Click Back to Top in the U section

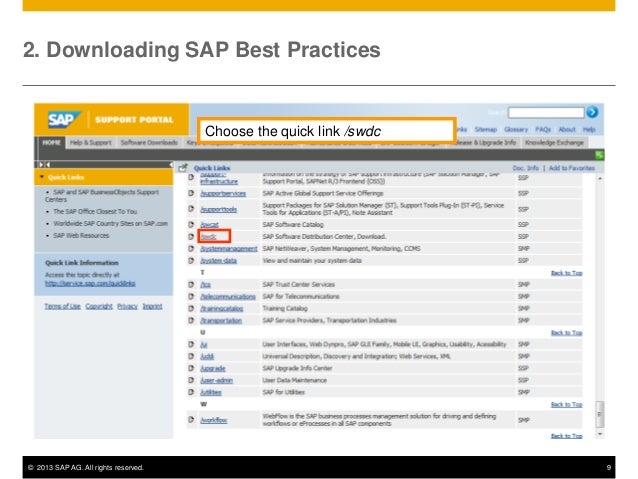[x=566, y=332]
